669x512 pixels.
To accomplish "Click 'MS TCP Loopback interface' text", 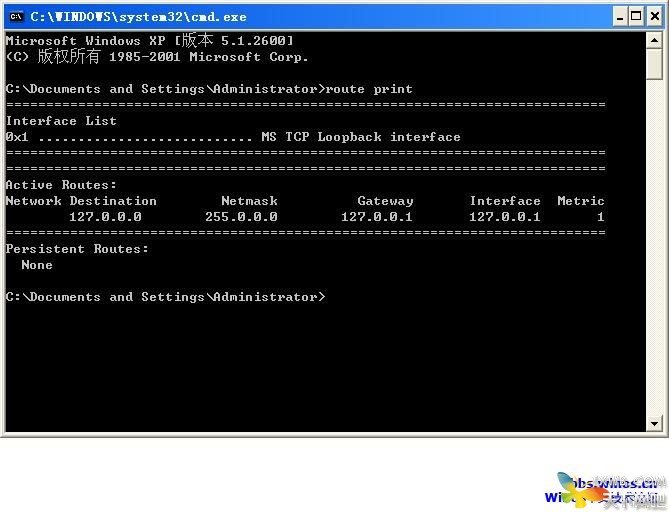I will [x=361, y=137].
